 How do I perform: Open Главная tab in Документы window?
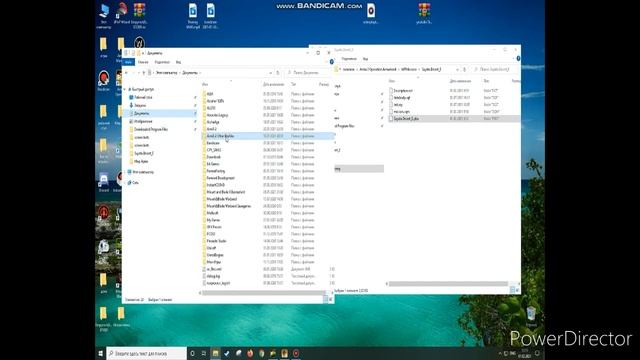tap(143, 62)
